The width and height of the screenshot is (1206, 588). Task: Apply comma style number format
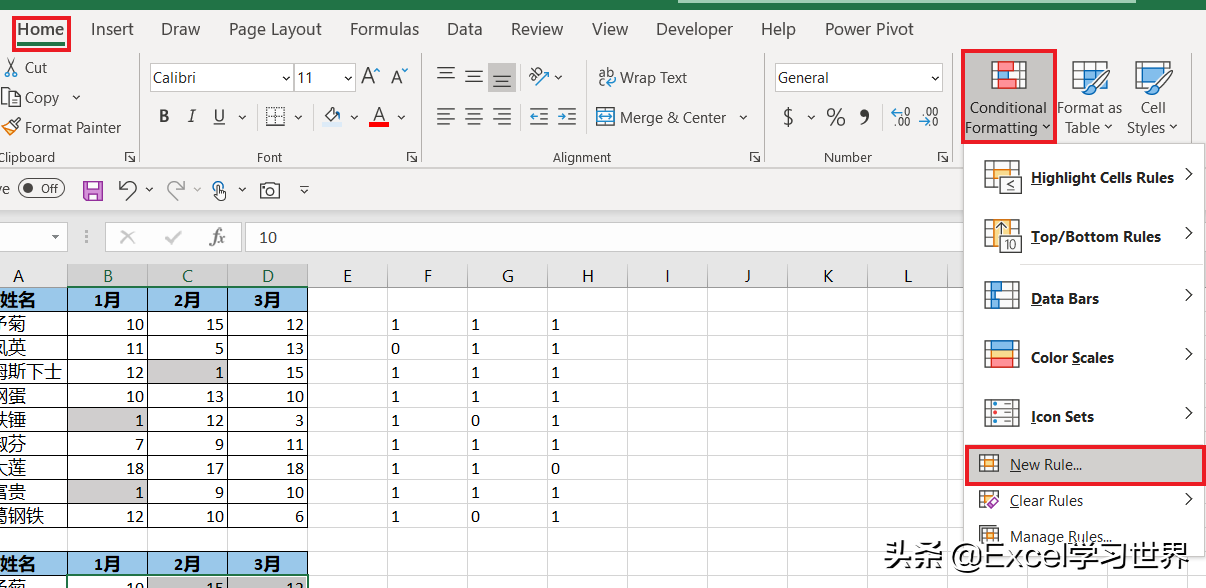[866, 118]
